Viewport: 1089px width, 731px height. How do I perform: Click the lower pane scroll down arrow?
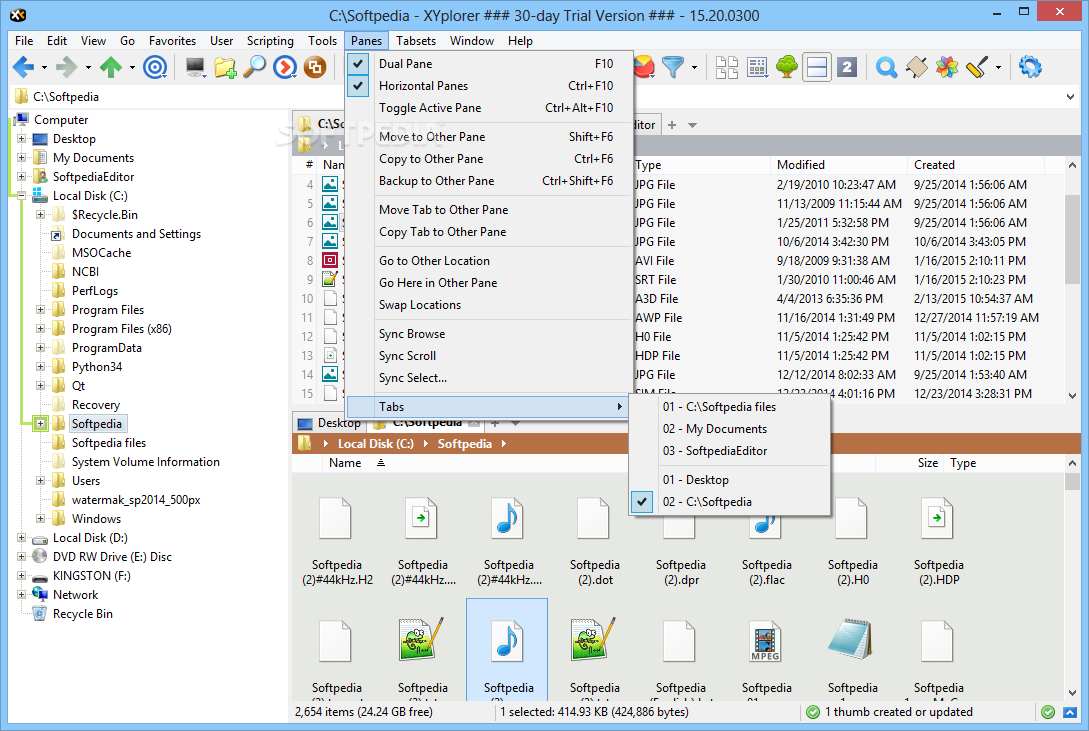(x=1072, y=693)
